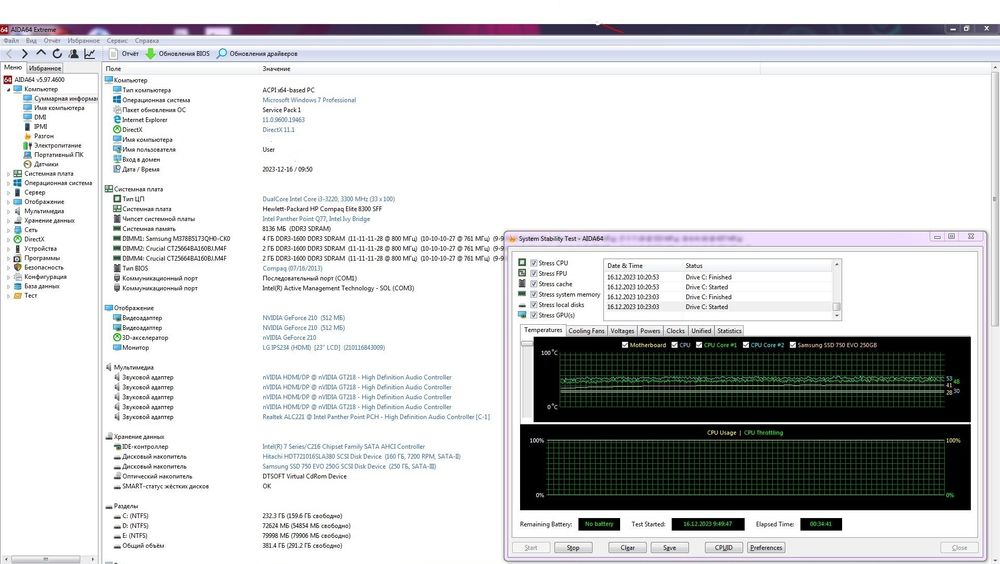Select DirectX in the left tree
Image resolution: width=1000 pixels, height=564 pixels.
[34, 239]
